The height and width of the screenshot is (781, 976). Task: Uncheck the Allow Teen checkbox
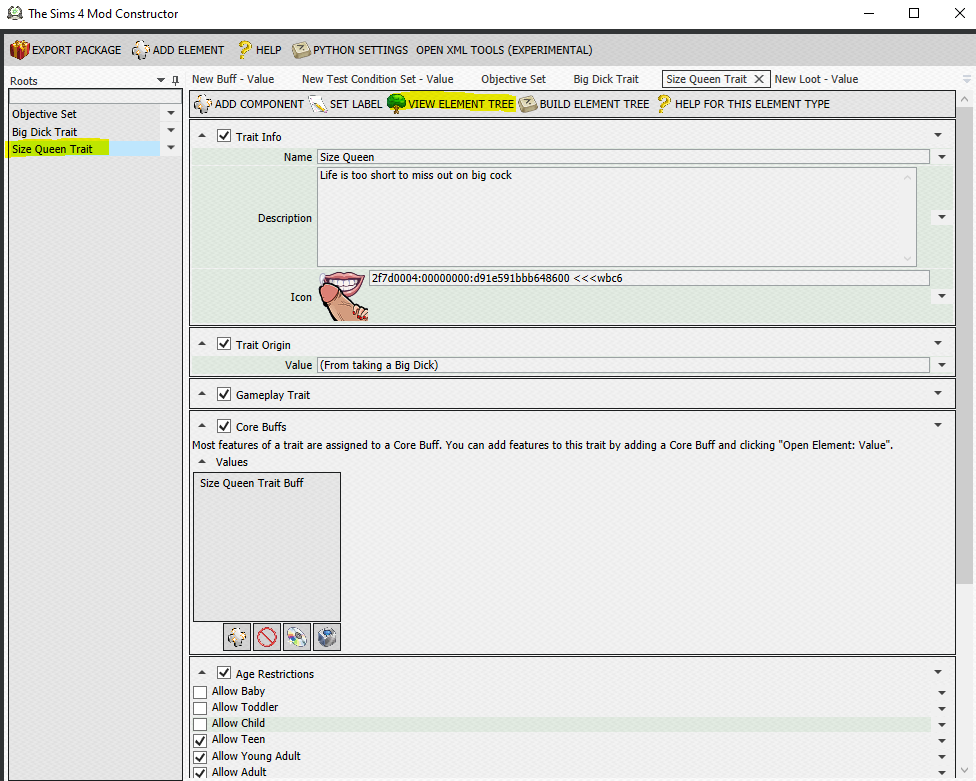(200, 741)
